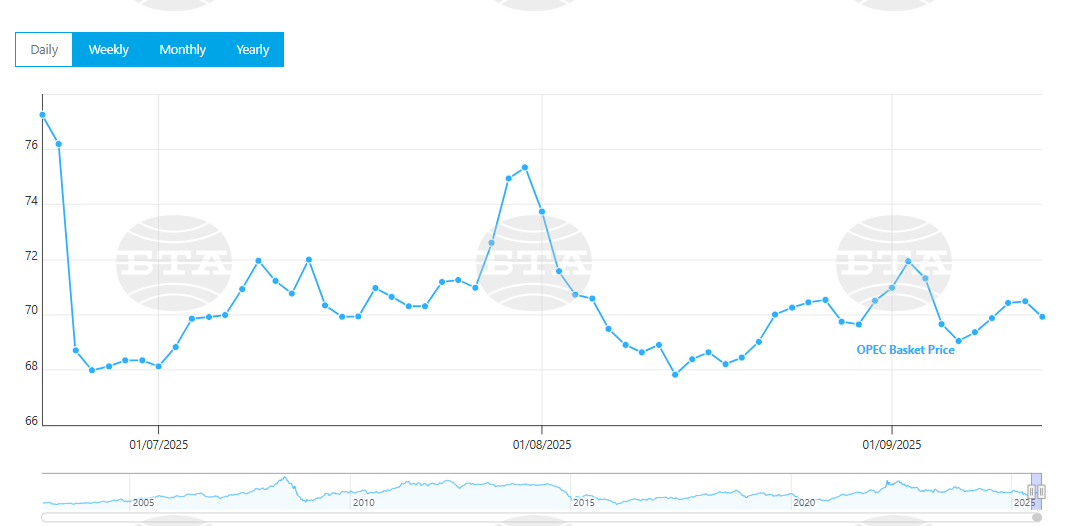
Task: Click the 01/09/2025 x-axis label
Action: pos(892,444)
